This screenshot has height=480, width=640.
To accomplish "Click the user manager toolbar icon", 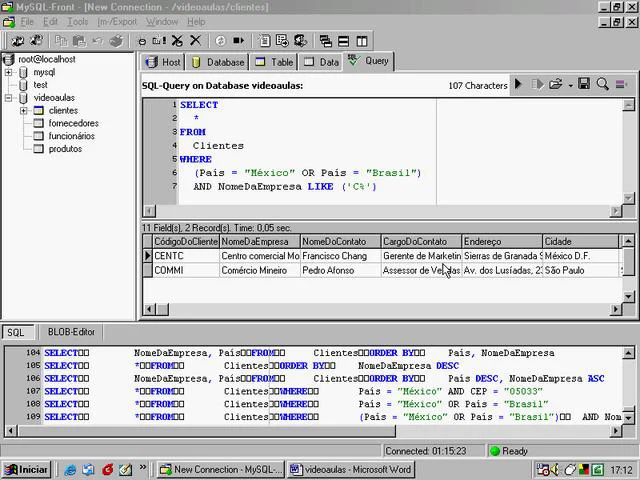I will coord(300,40).
